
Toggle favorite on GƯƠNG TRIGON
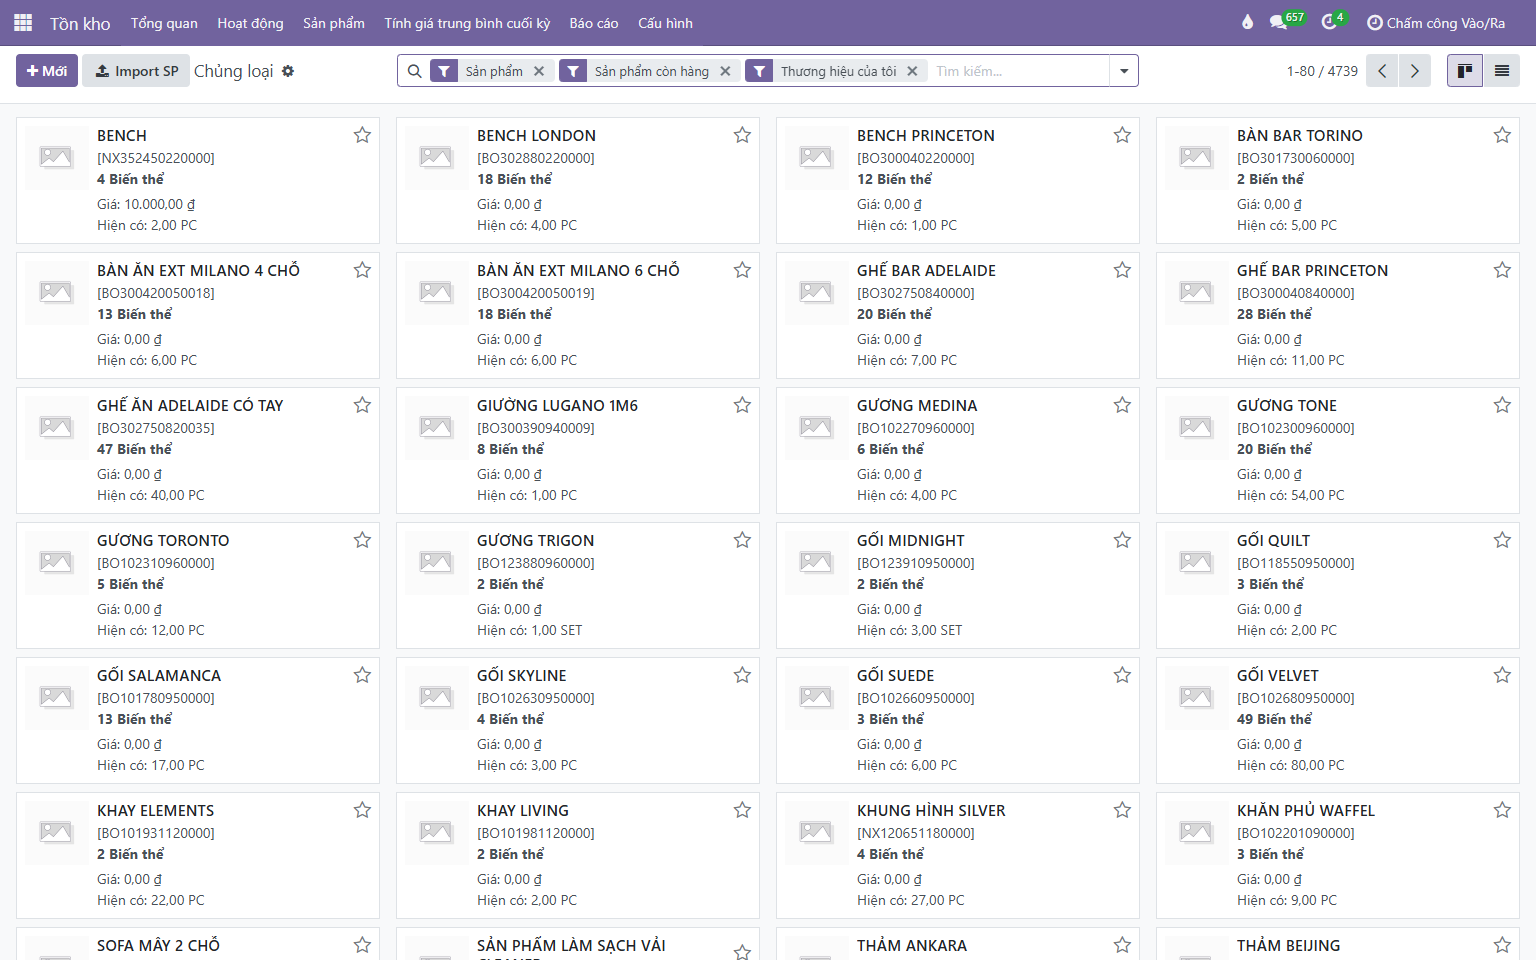click(742, 540)
